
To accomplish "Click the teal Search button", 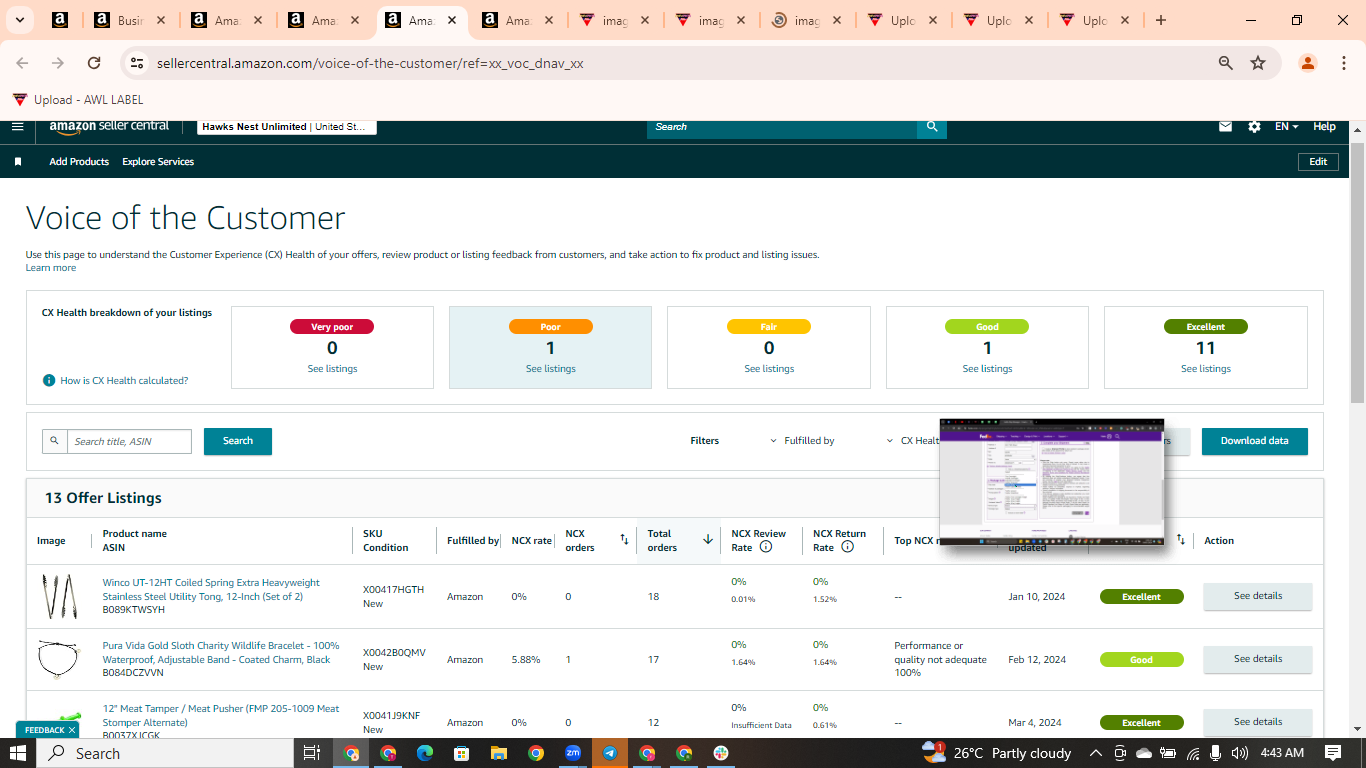I will [238, 441].
